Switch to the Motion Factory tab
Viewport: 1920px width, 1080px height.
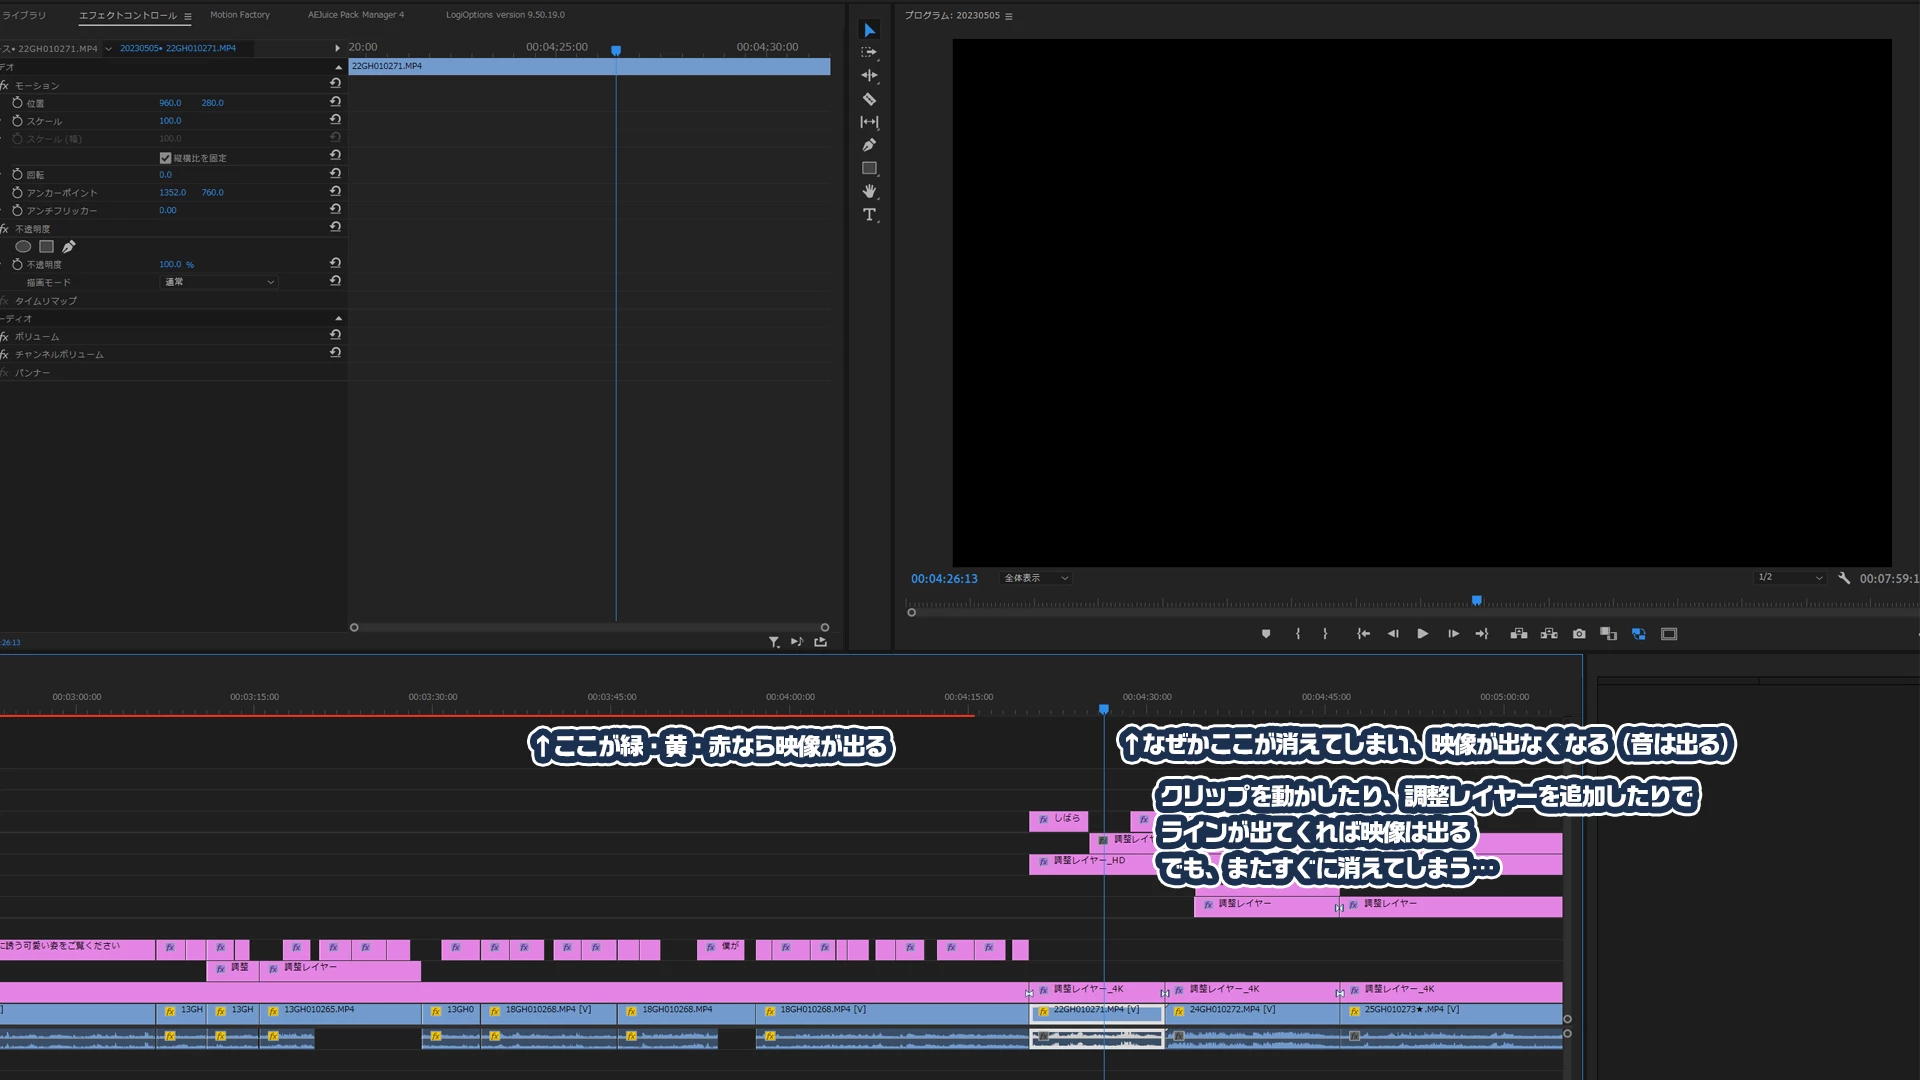tap(240, 15)
